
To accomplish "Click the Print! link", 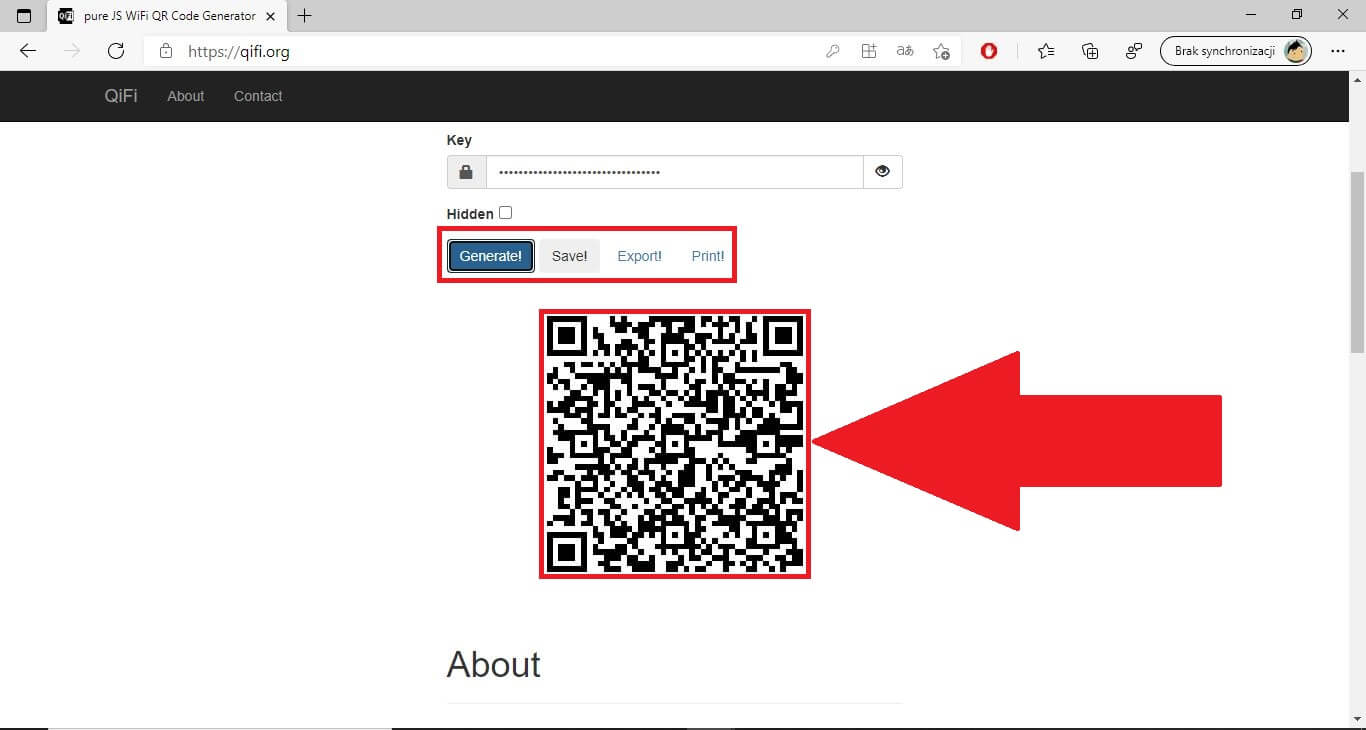I will click(708, 256).
